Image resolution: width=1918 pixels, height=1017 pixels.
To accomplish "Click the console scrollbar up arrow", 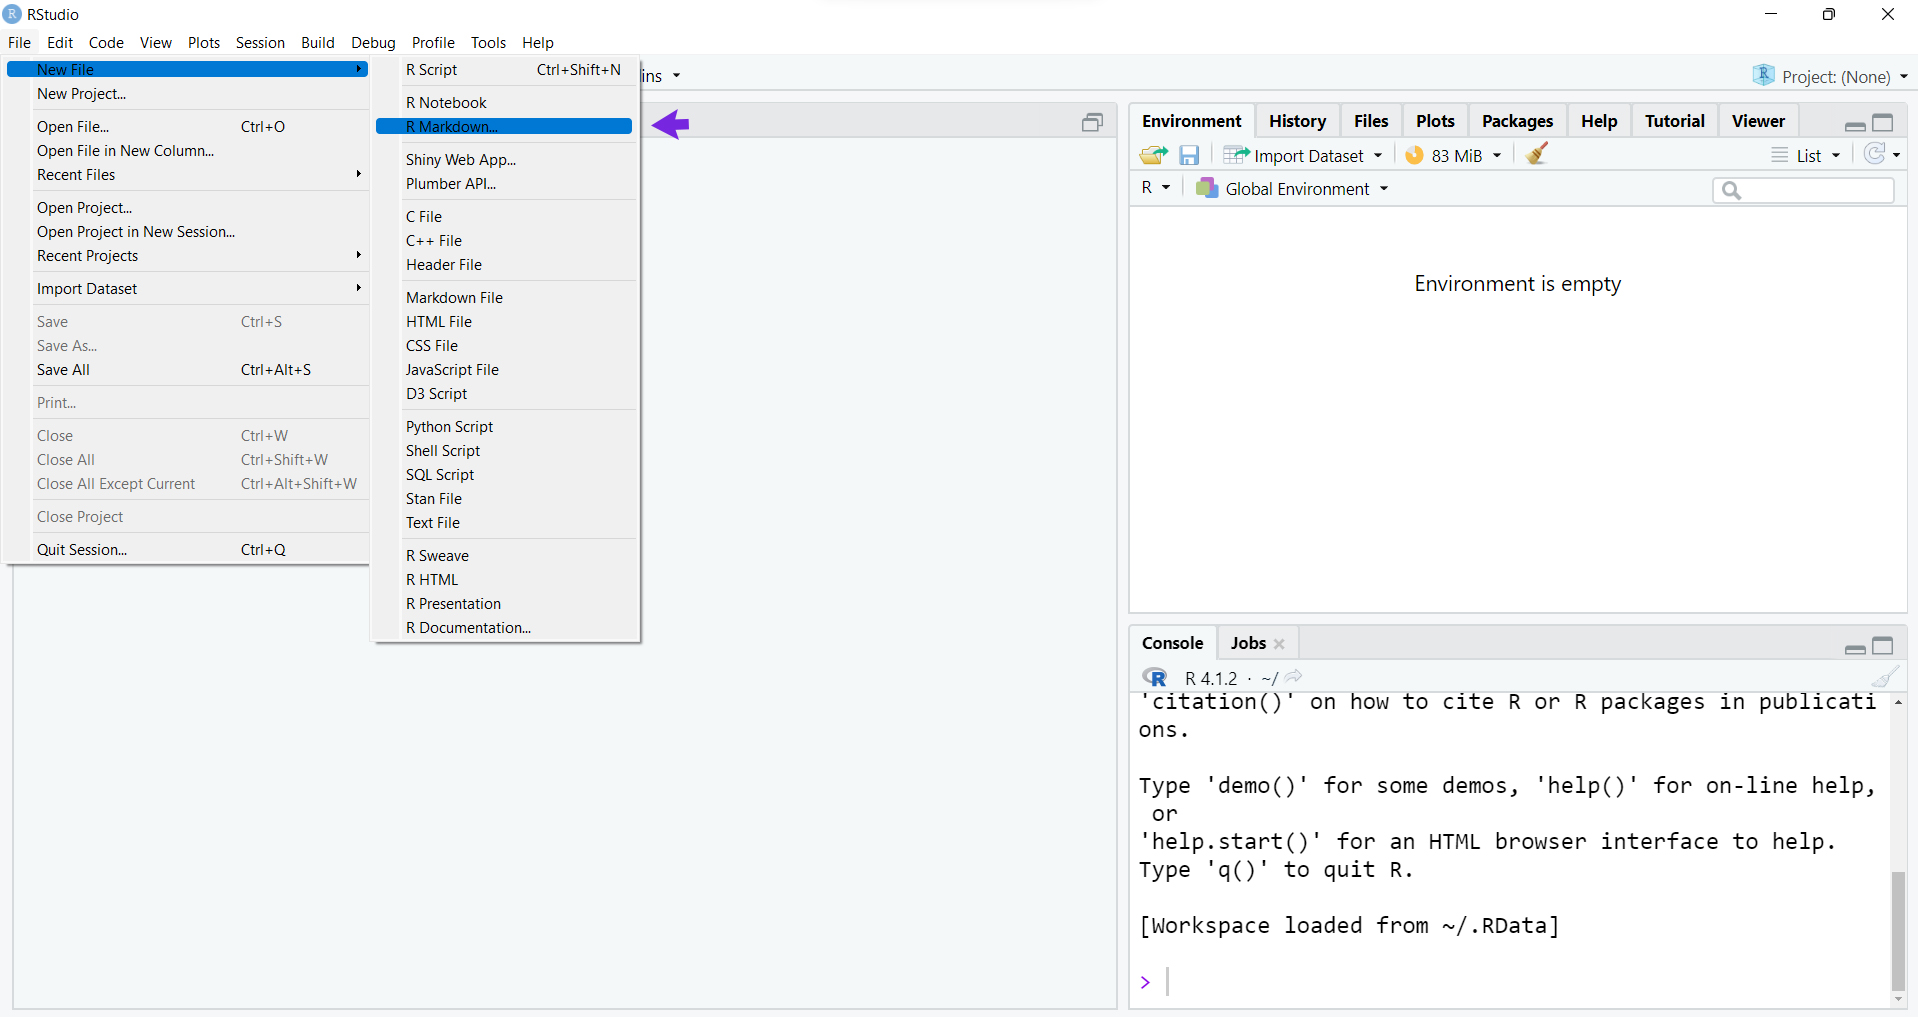I will (1898, 703).
